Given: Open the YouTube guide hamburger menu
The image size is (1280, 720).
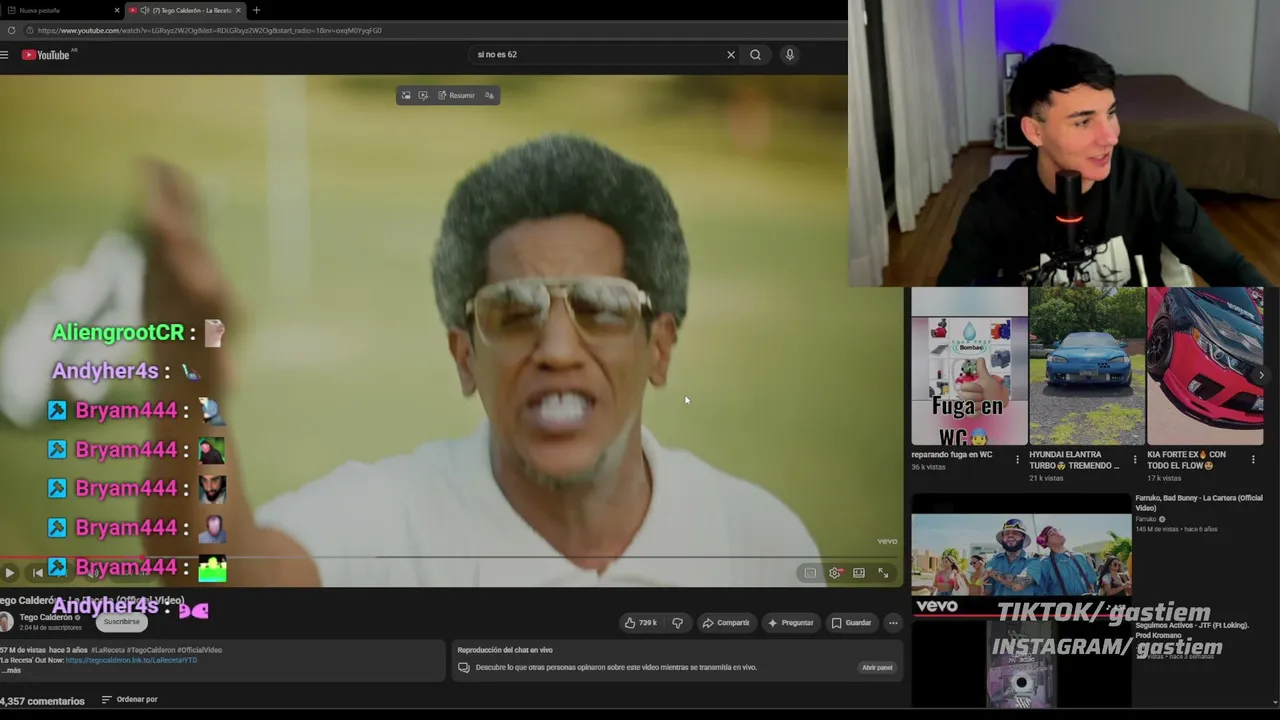Looking at the screenshot, I should tap(5, 55).
